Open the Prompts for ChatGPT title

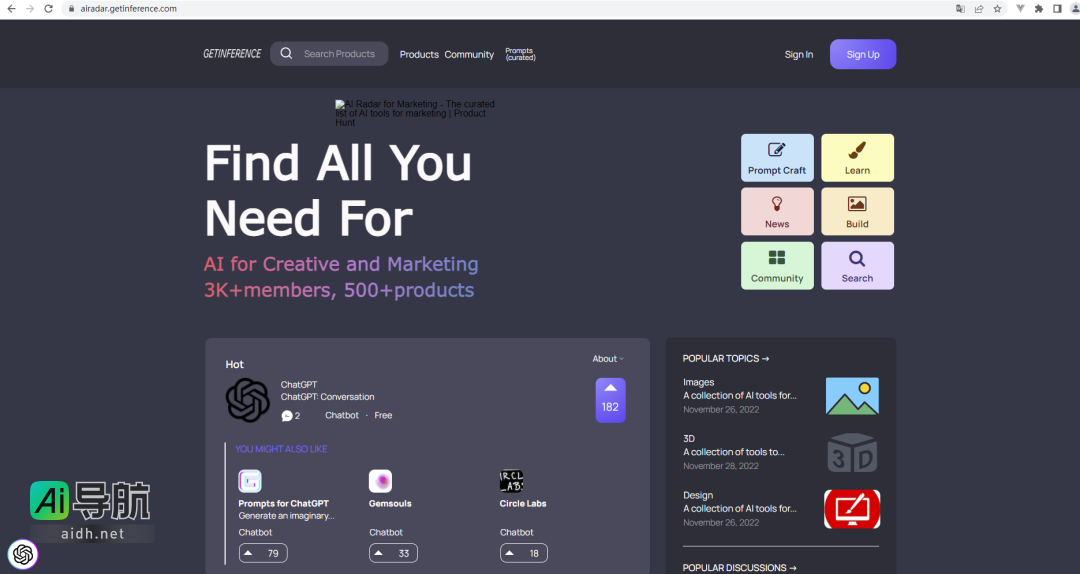click(284, 504)
